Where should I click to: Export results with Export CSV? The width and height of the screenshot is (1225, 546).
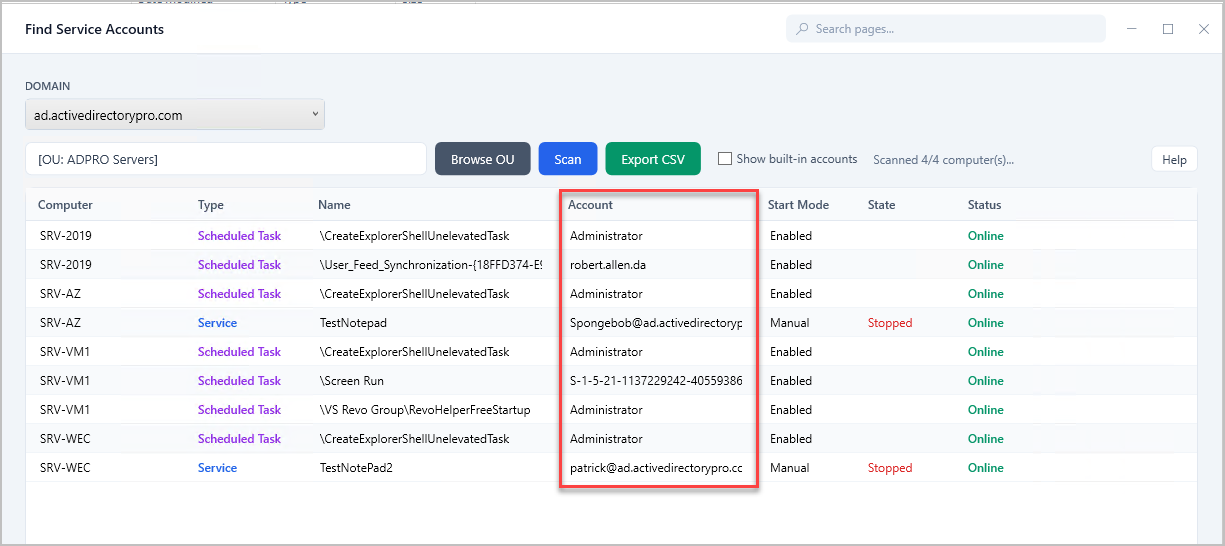652,160
